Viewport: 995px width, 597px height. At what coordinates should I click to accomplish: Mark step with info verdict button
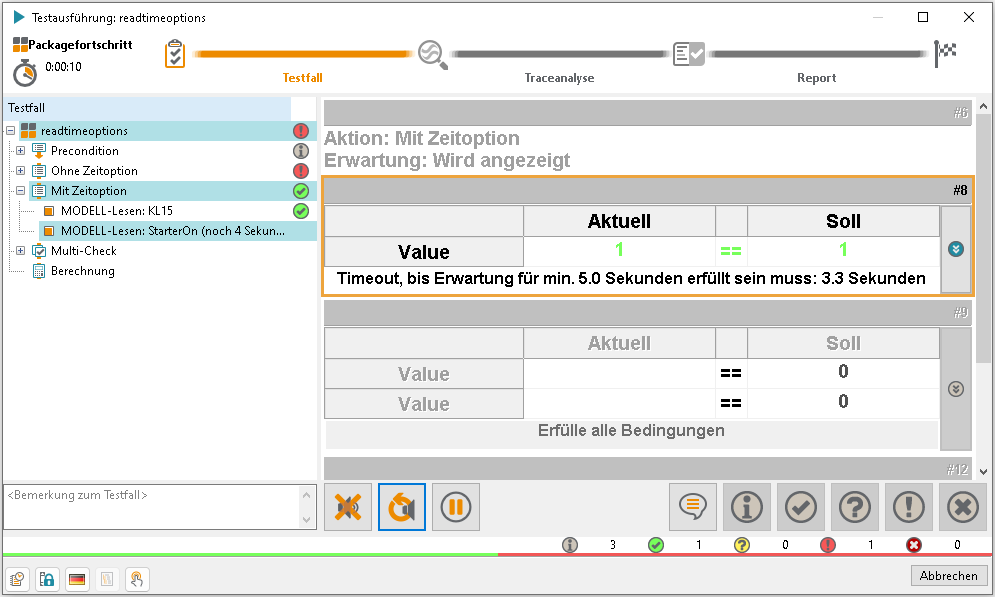(747, 507)
